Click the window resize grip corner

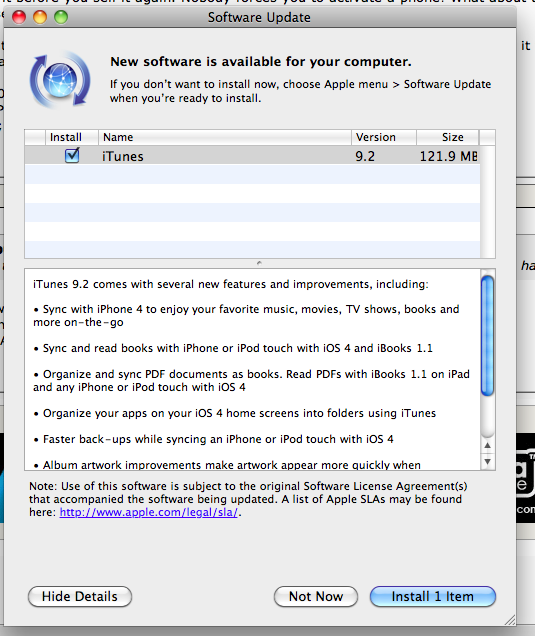pyautogui.click(x=510, y=620)
